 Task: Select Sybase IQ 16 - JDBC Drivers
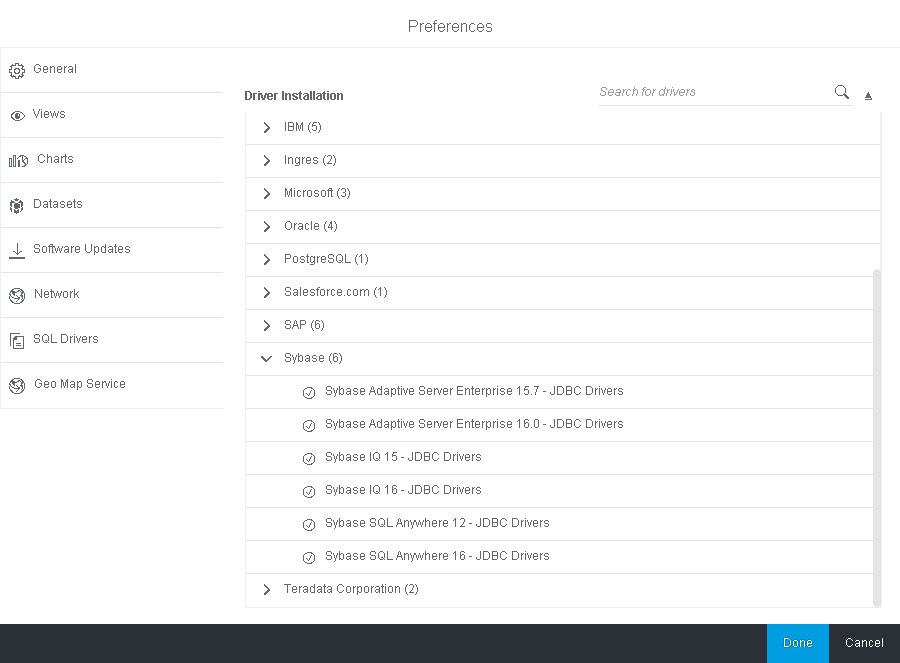point(560,491)
